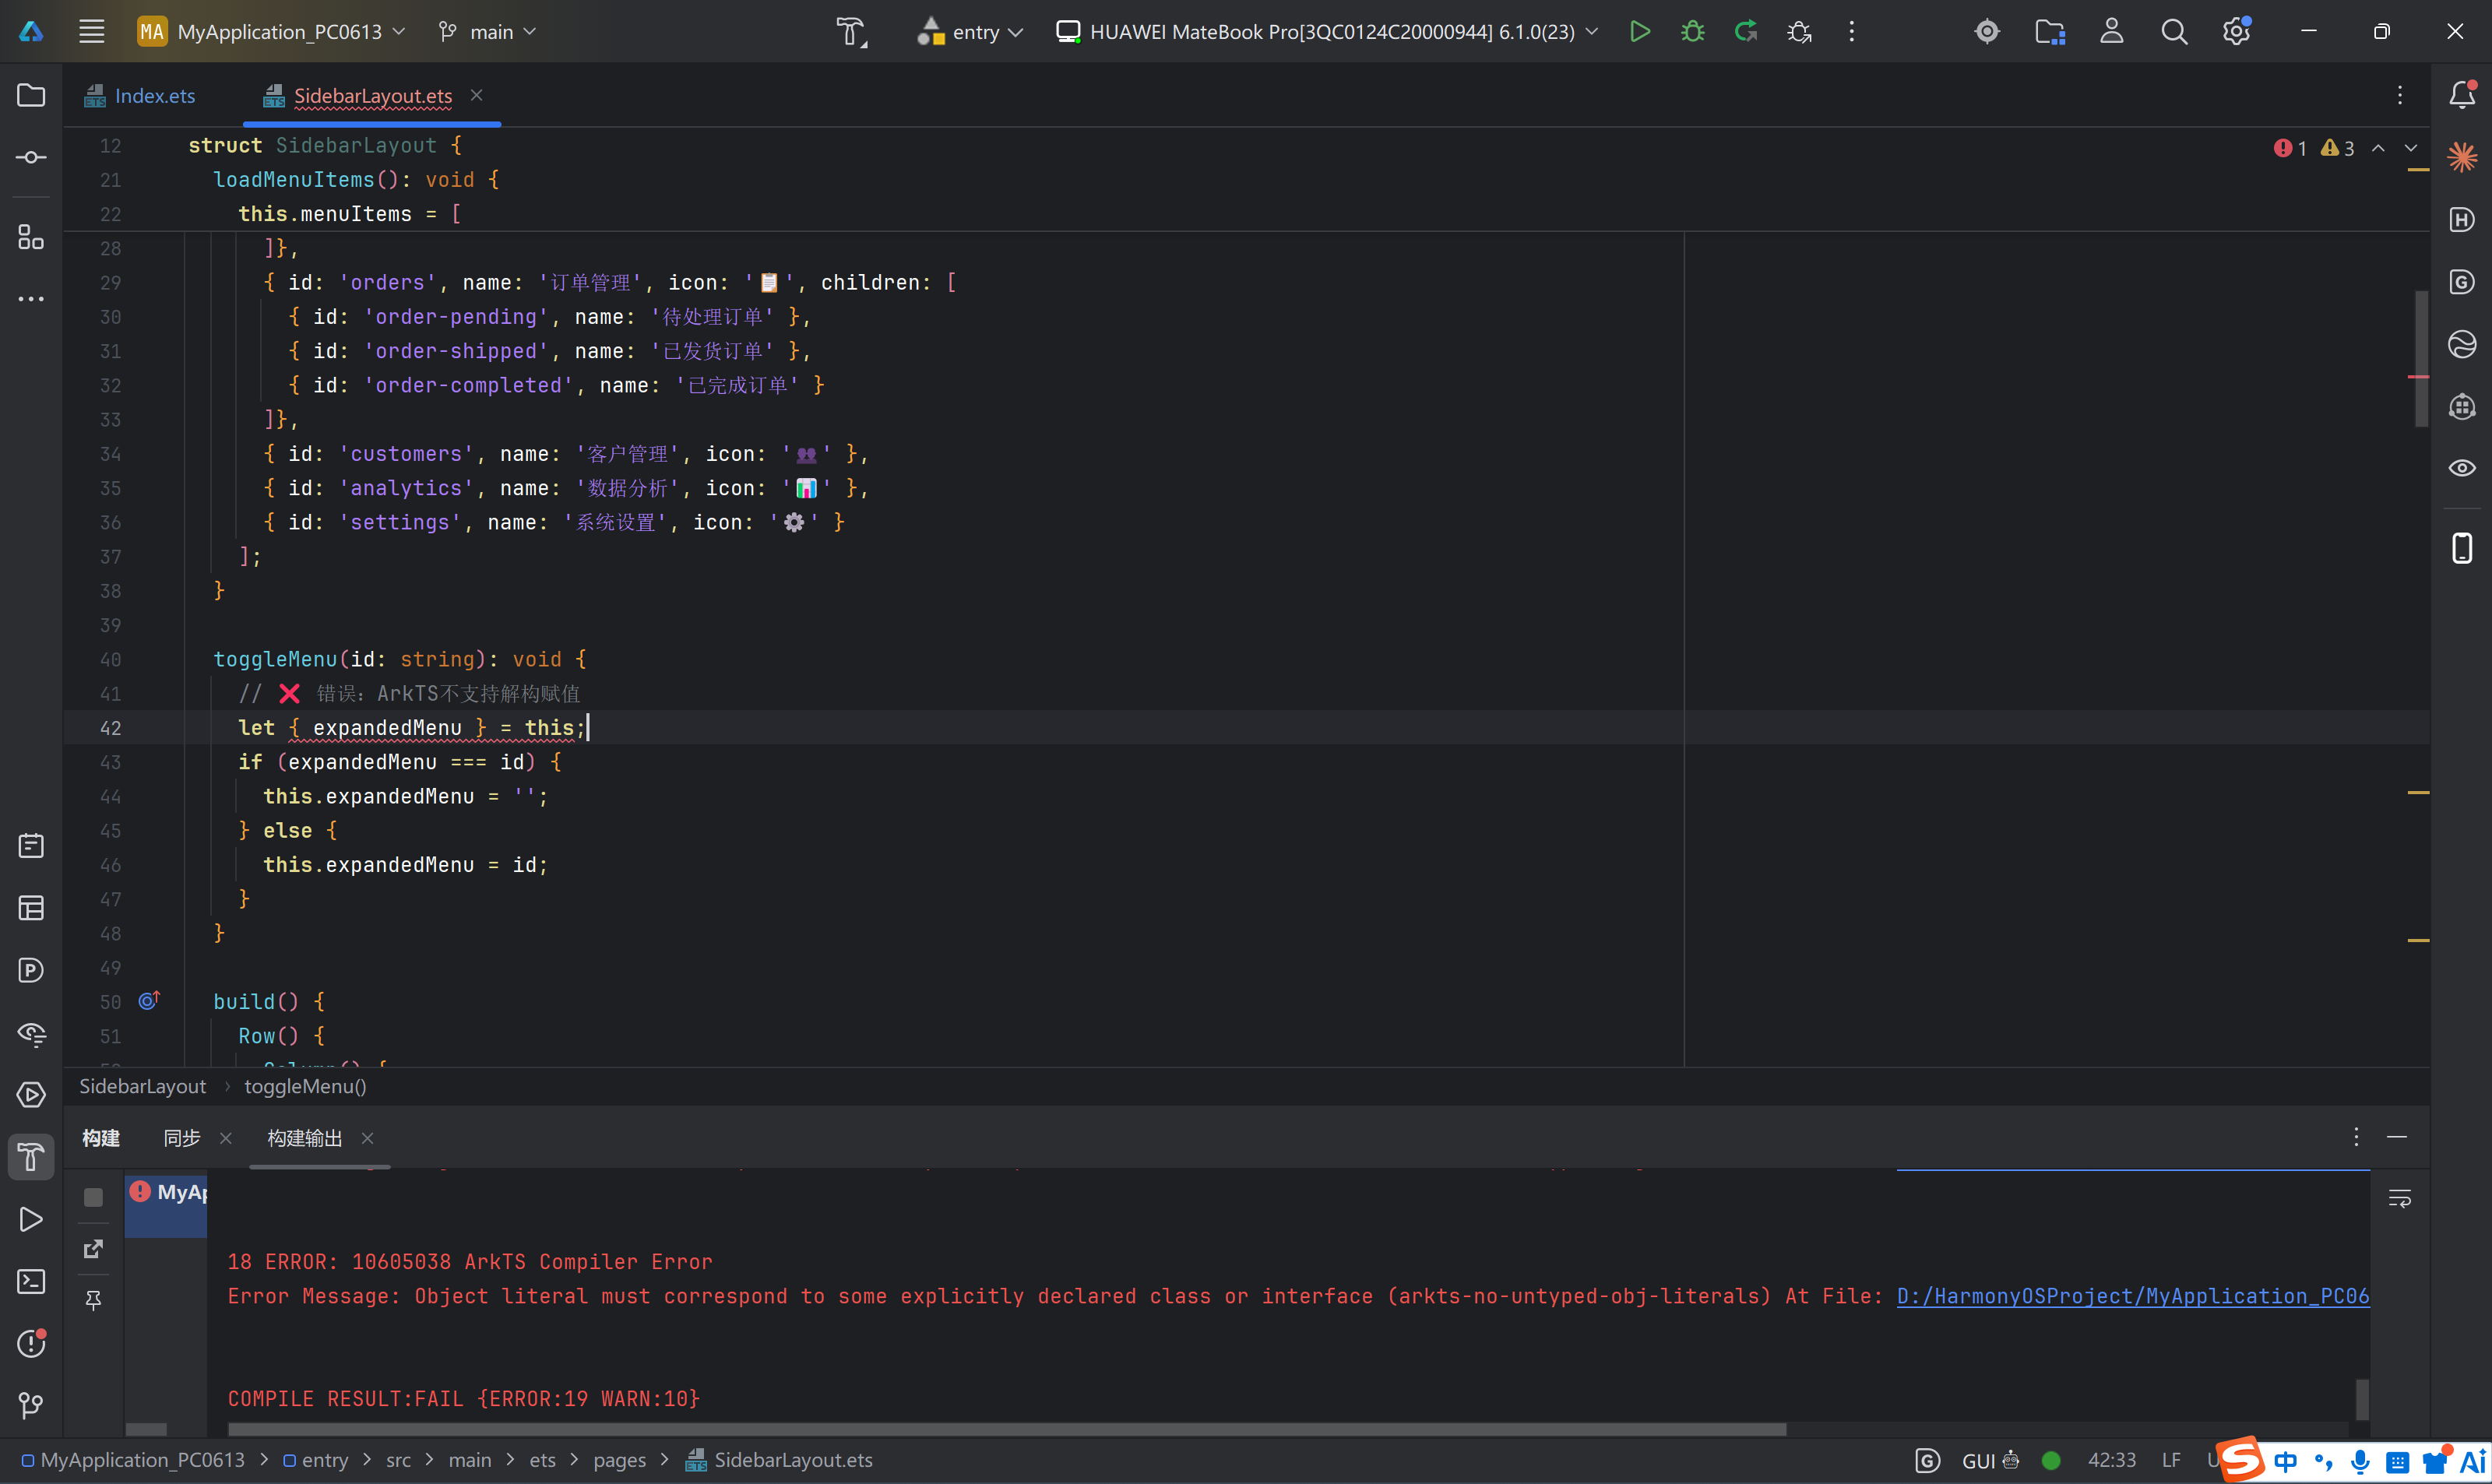This screenshot has height=1484, width=2492.
Task: Toggle the GUI mode status item
Action: click(1990, 1460)
